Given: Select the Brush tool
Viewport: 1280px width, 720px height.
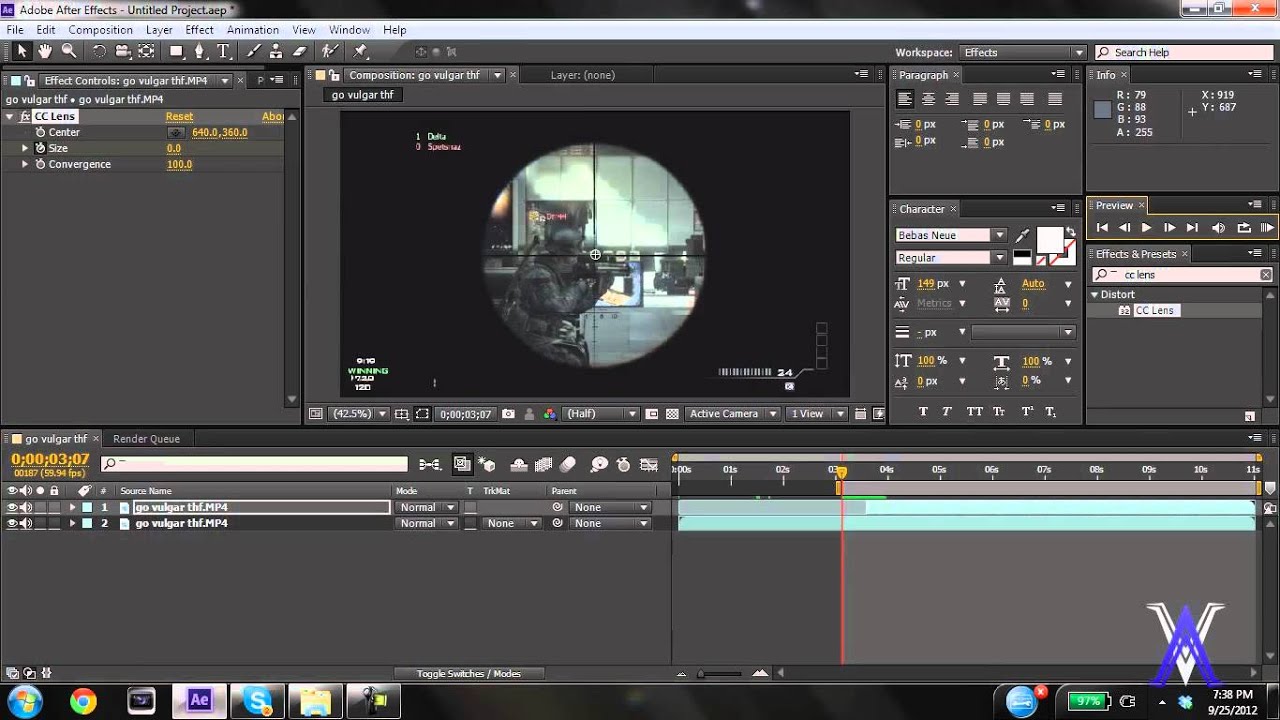Looking at the screenshot, I should point(254,51).
